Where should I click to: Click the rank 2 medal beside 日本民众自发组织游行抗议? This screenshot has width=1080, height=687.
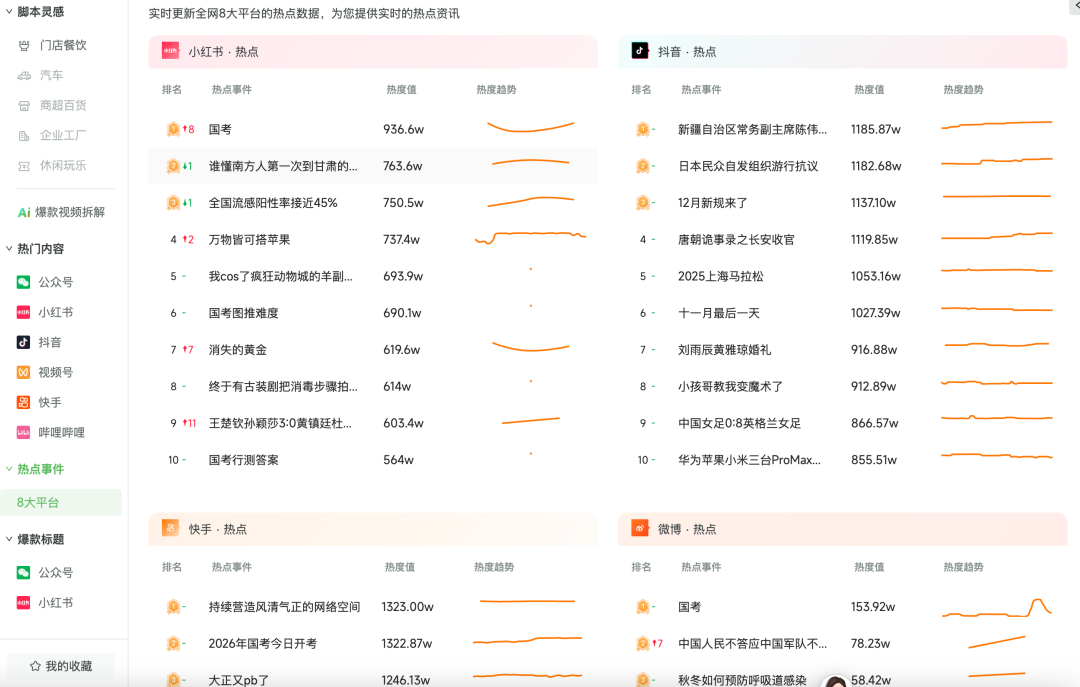click(643, 166)
